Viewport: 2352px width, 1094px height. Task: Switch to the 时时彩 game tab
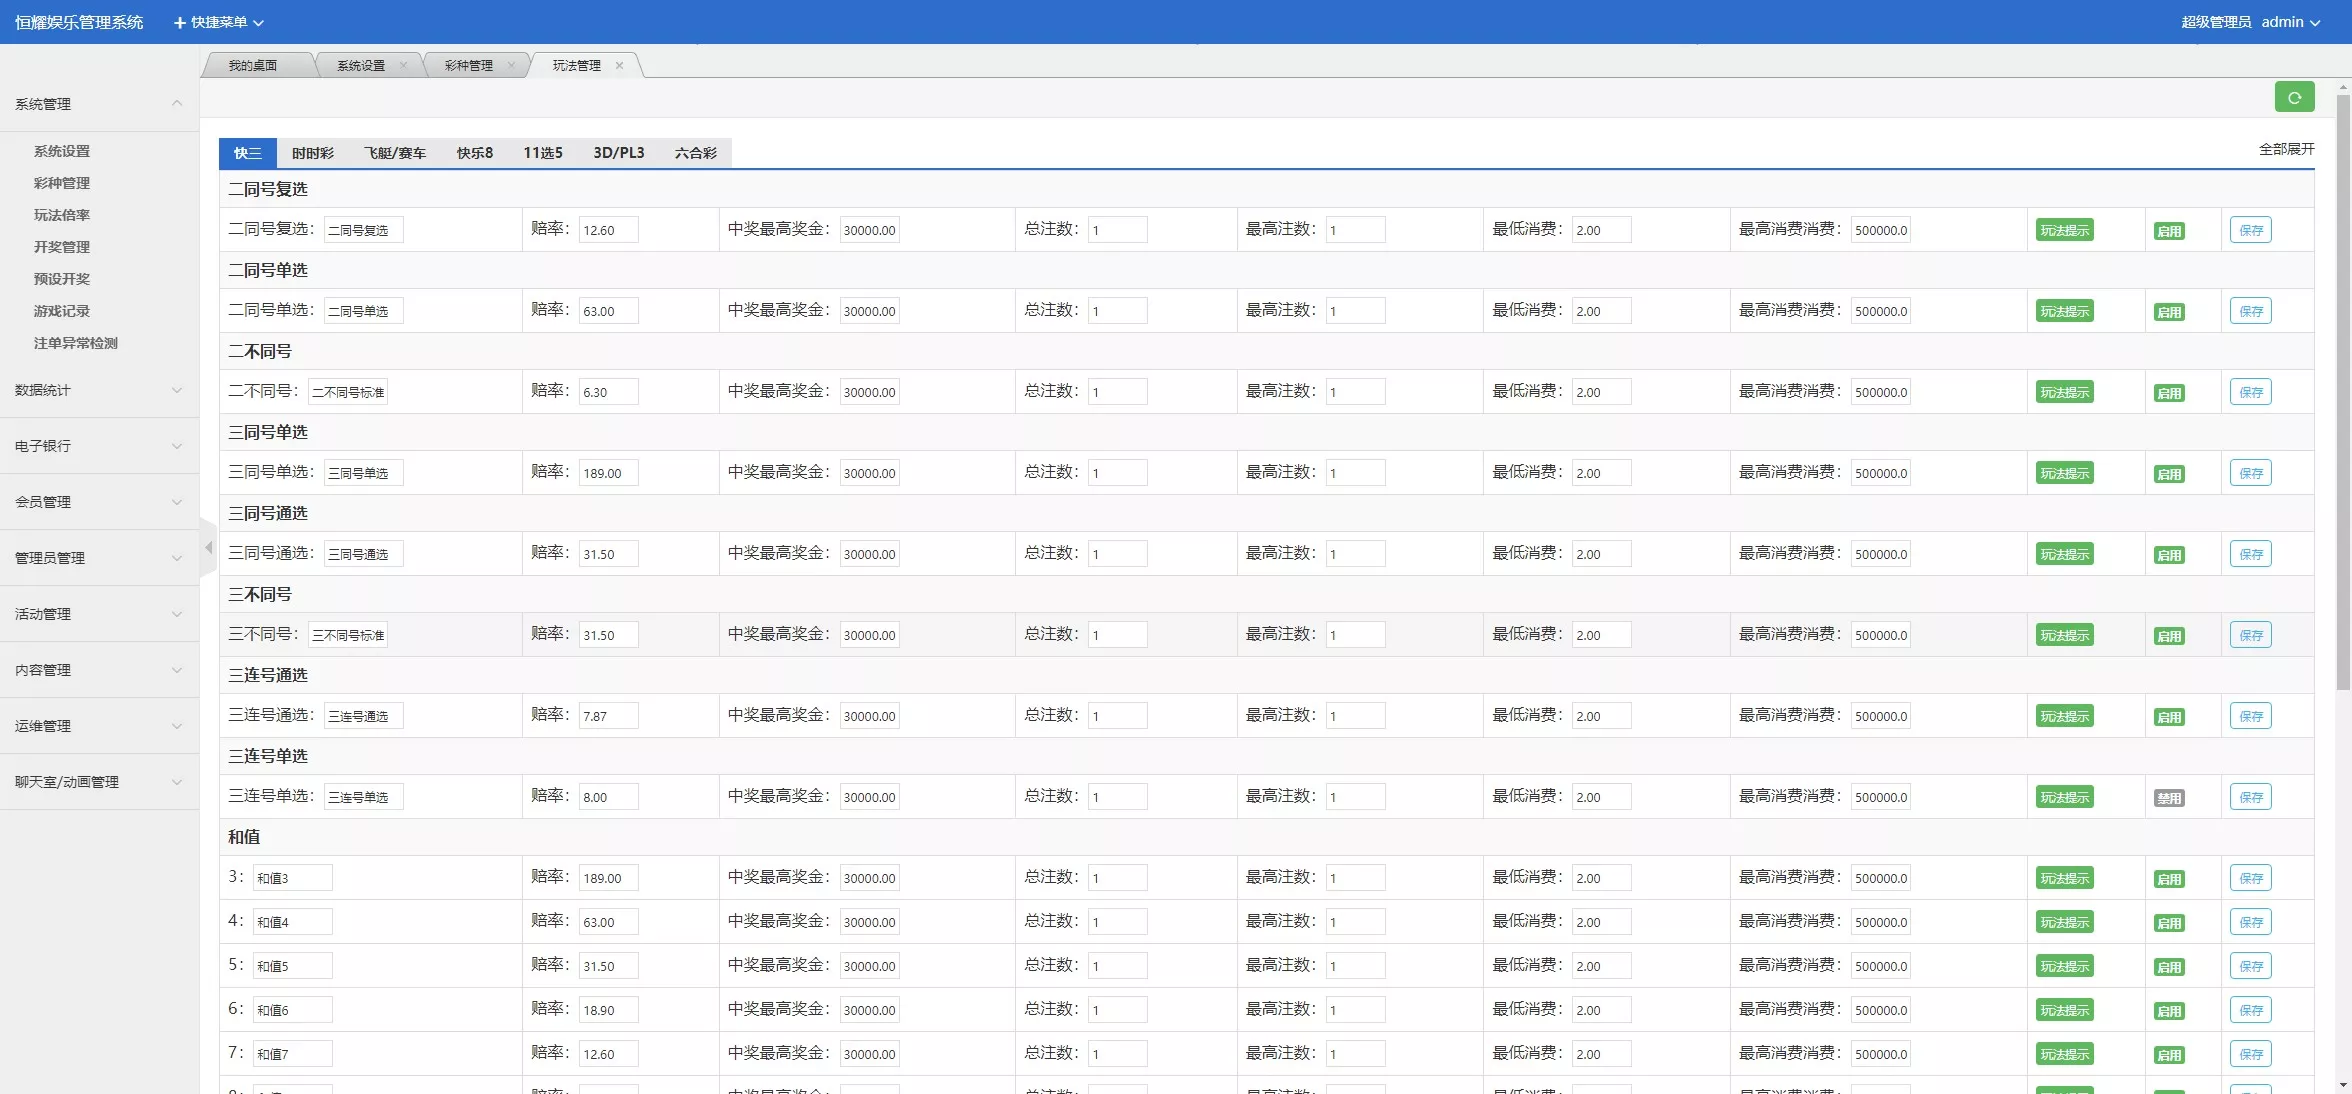tap(312, 153)
